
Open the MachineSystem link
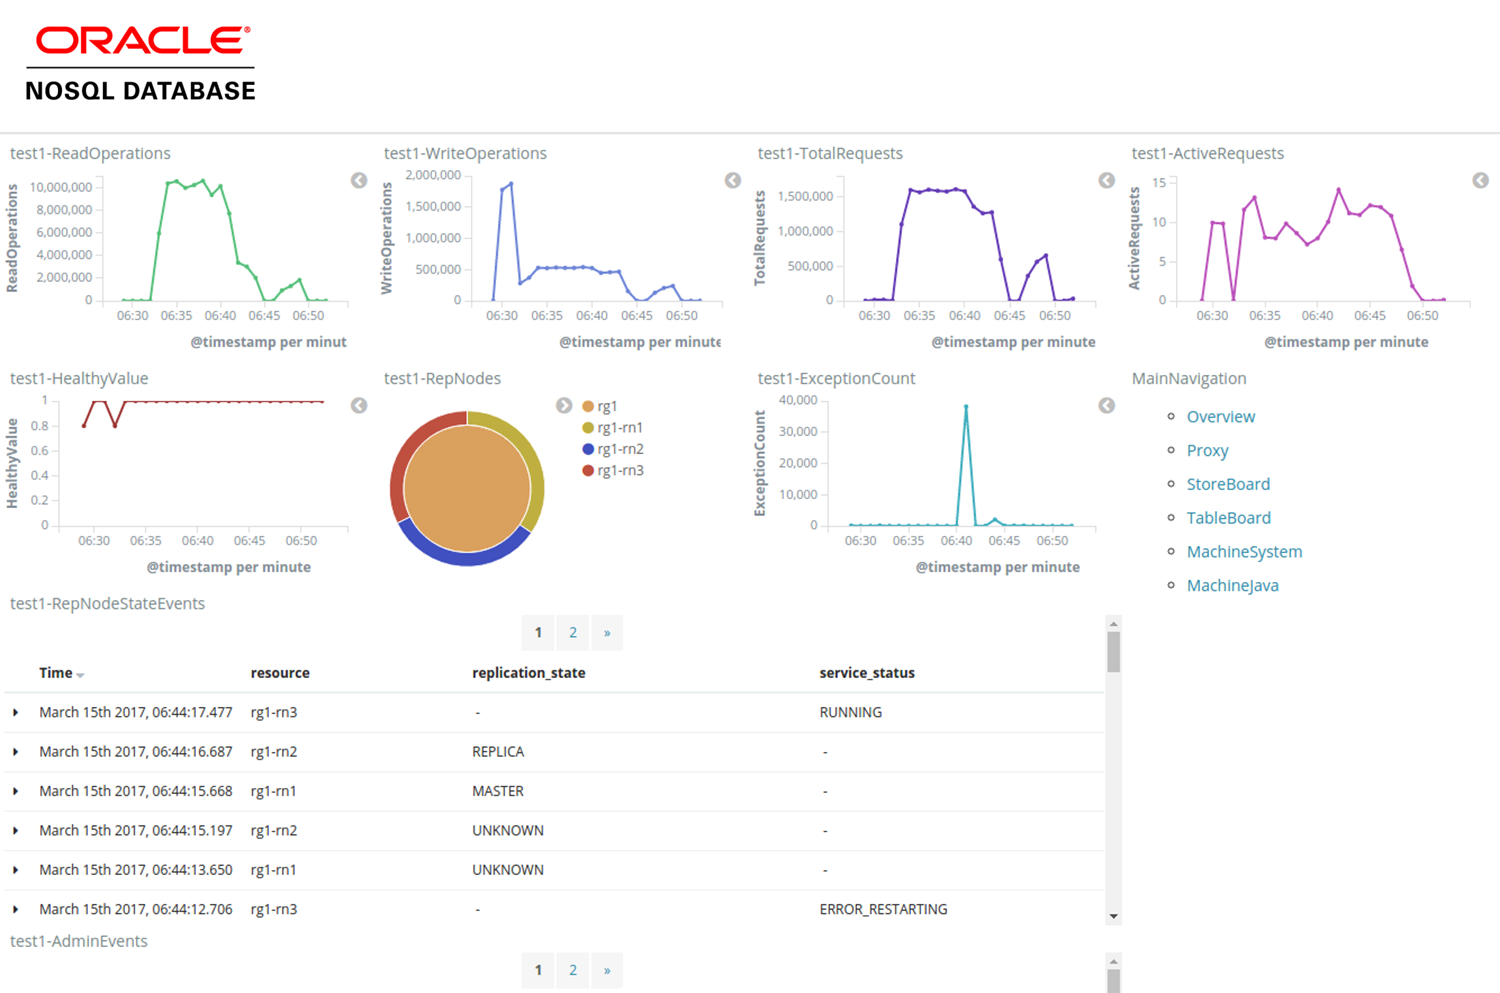[x=1245, y=552]
